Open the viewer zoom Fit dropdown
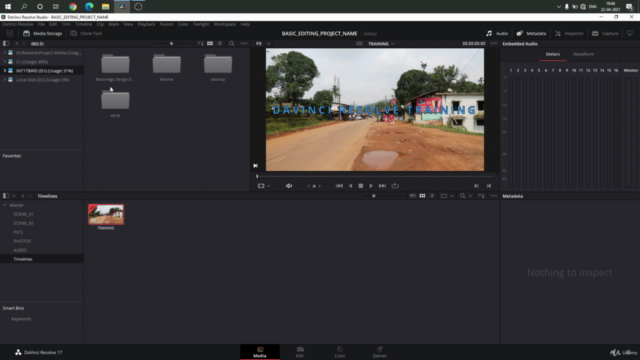640x360 pixels. click(x=263, y=44)
